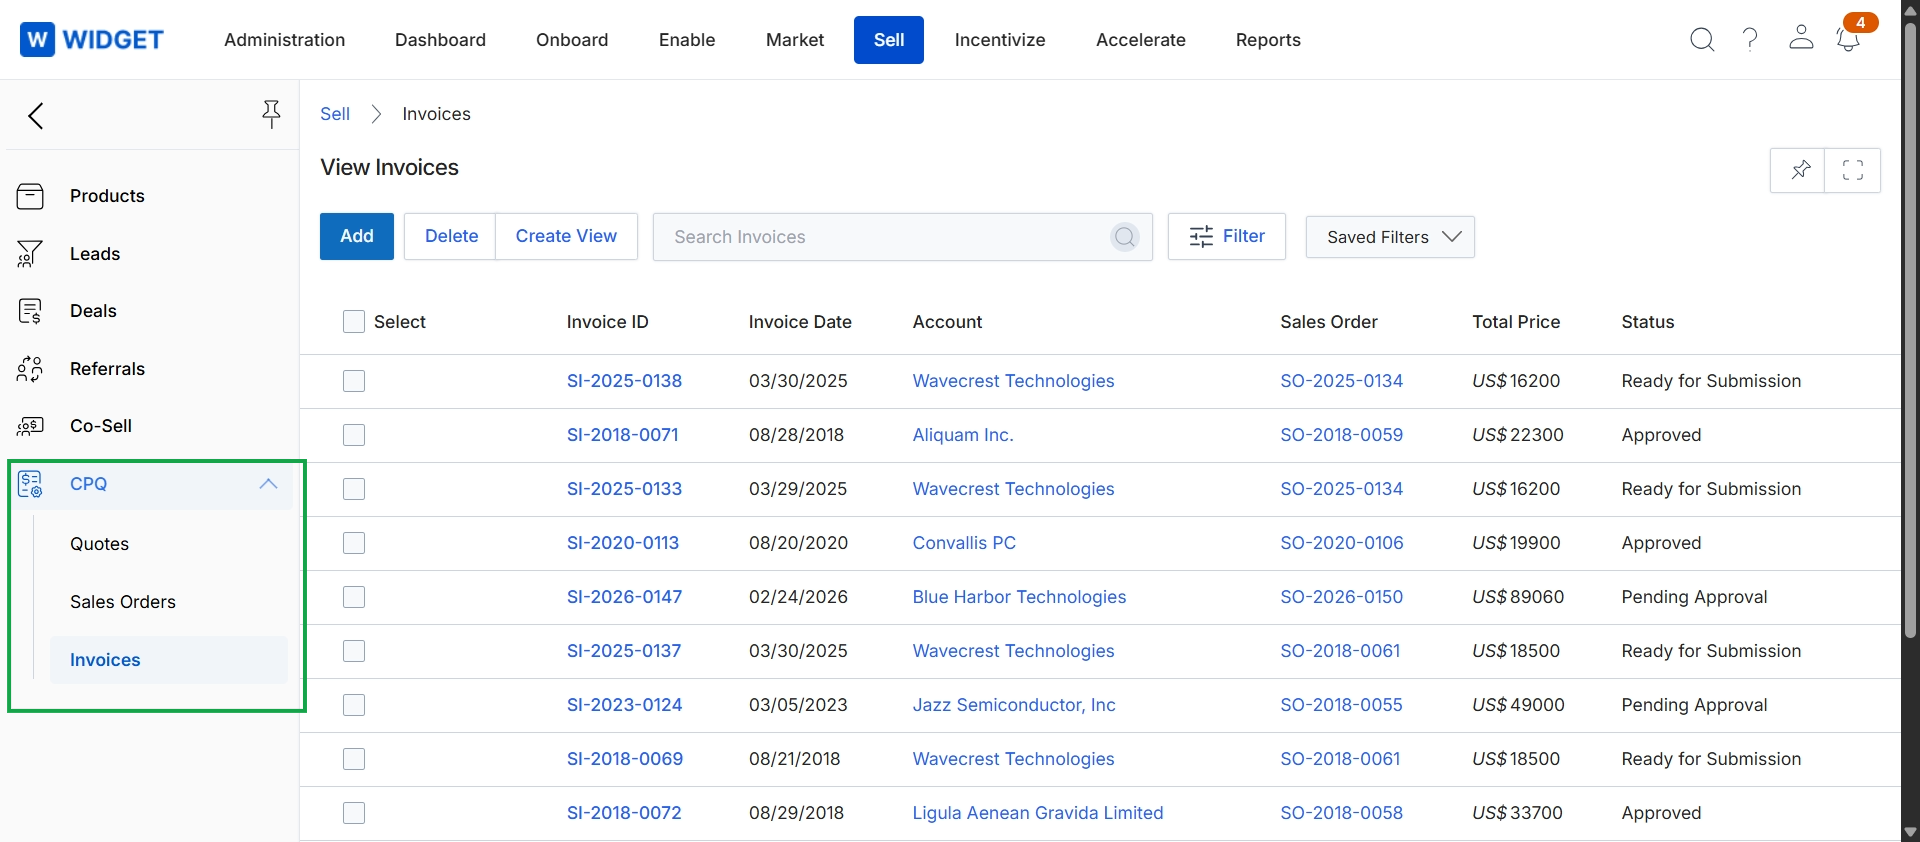
Task: Check the box for invoice SI-2025-0133
Action: (x=354, y=489)
